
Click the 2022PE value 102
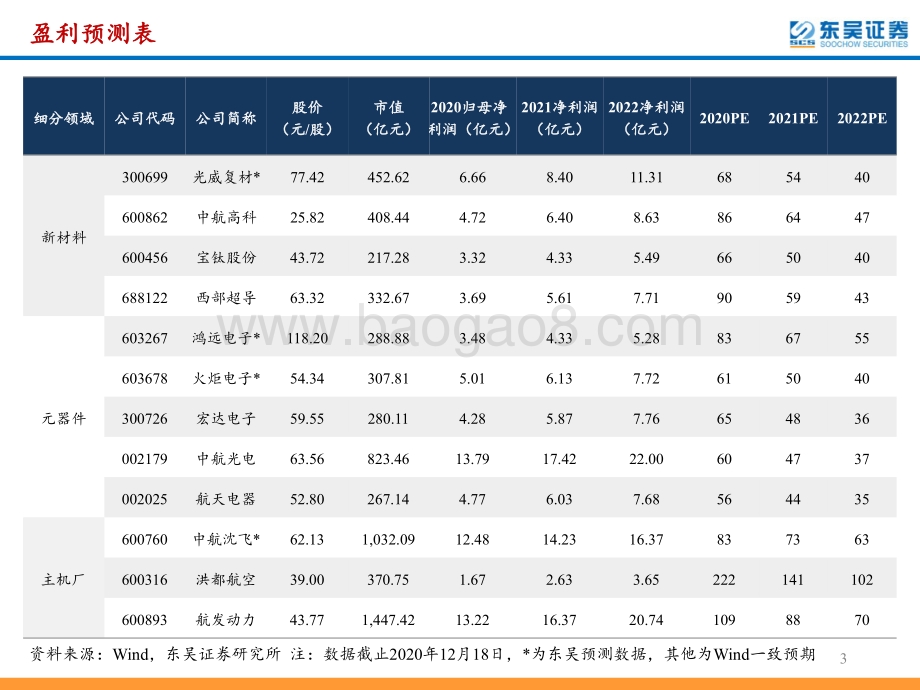coord(862,580)
